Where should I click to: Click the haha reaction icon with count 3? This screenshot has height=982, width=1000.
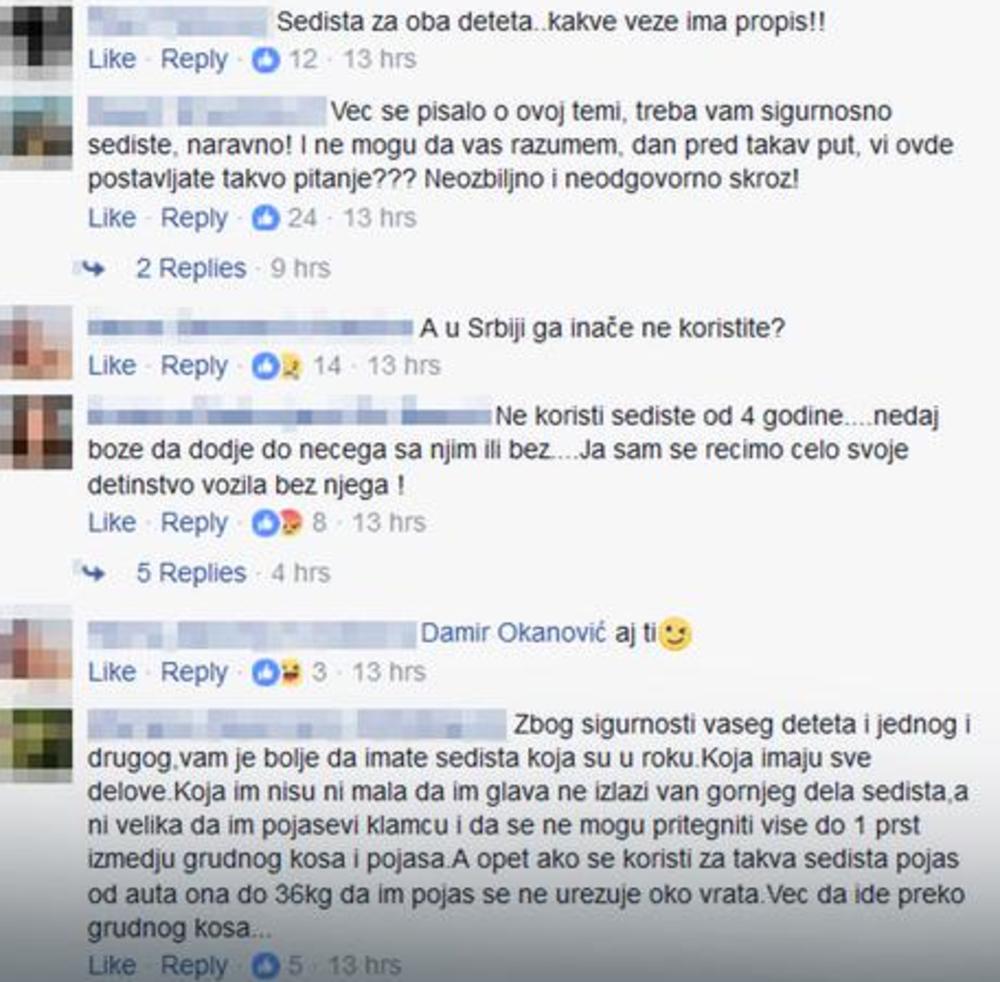(291, 672)
